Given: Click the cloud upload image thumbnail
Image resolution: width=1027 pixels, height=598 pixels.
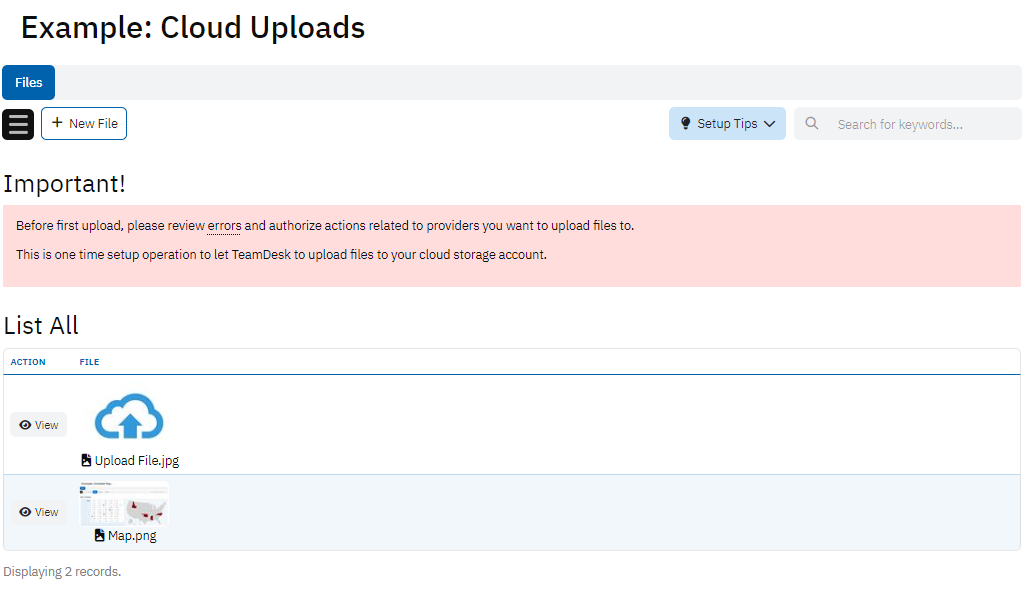Looking at the screenshot, I should [129, 417].
